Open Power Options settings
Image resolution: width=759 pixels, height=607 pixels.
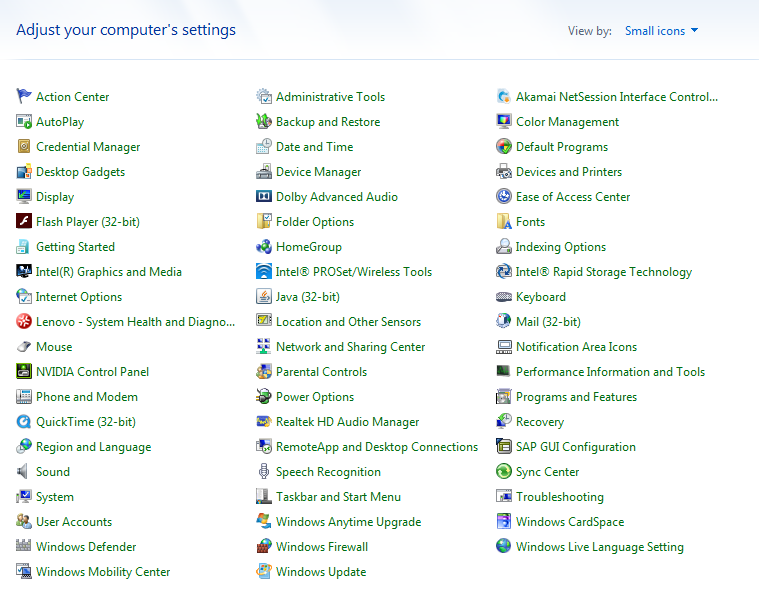click(315, 397)
